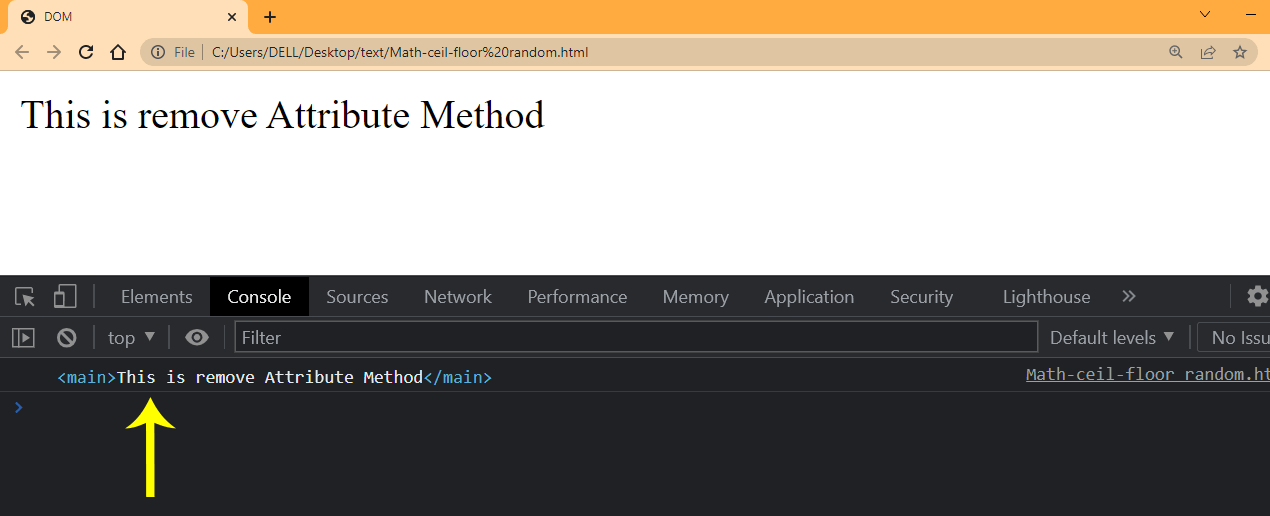Expand the top JavaScript context dropdown
The width and height of the screenshot is (1270, 516).
132,338
